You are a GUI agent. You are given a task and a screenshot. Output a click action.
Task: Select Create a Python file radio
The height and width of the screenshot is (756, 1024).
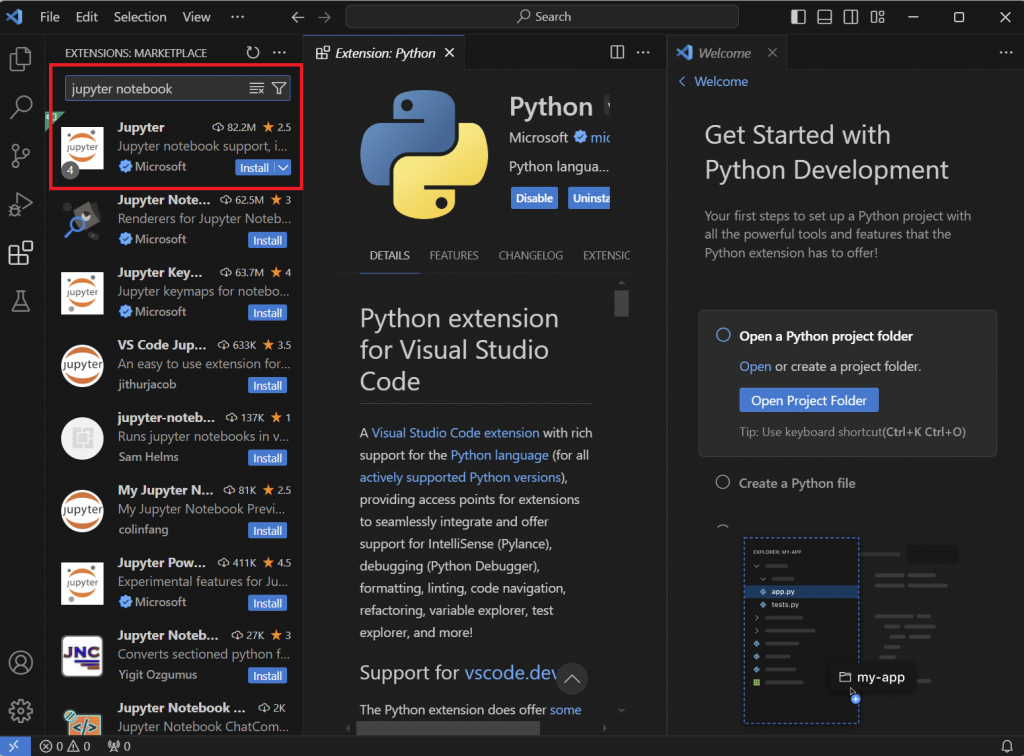[723, 483]
